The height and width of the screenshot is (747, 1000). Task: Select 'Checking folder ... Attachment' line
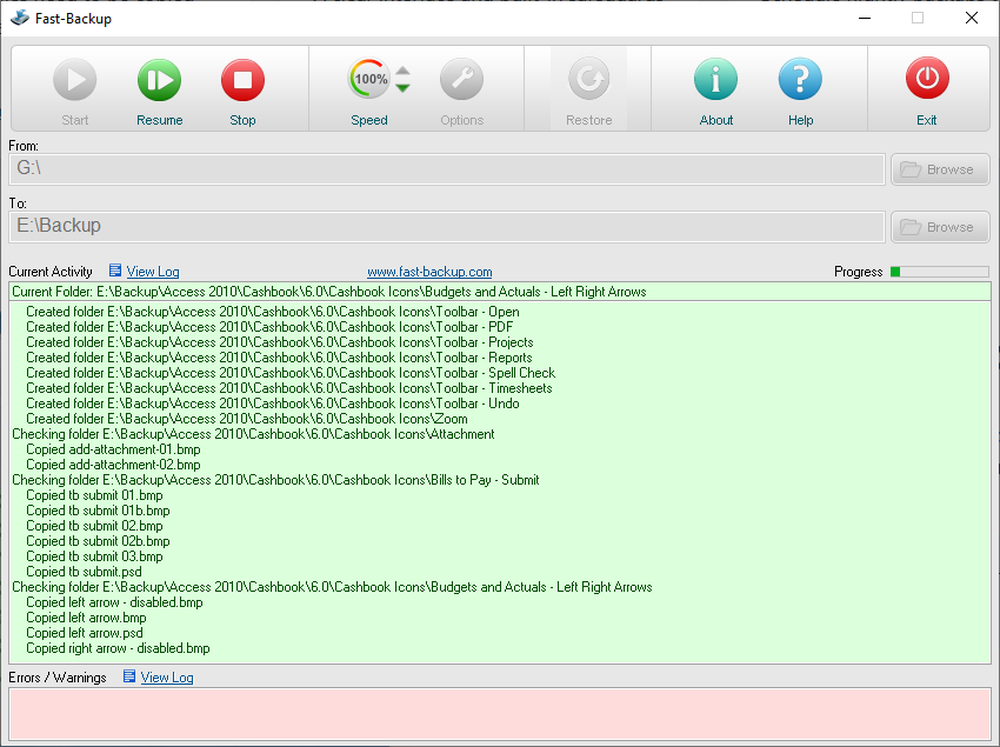click(253, 434)
